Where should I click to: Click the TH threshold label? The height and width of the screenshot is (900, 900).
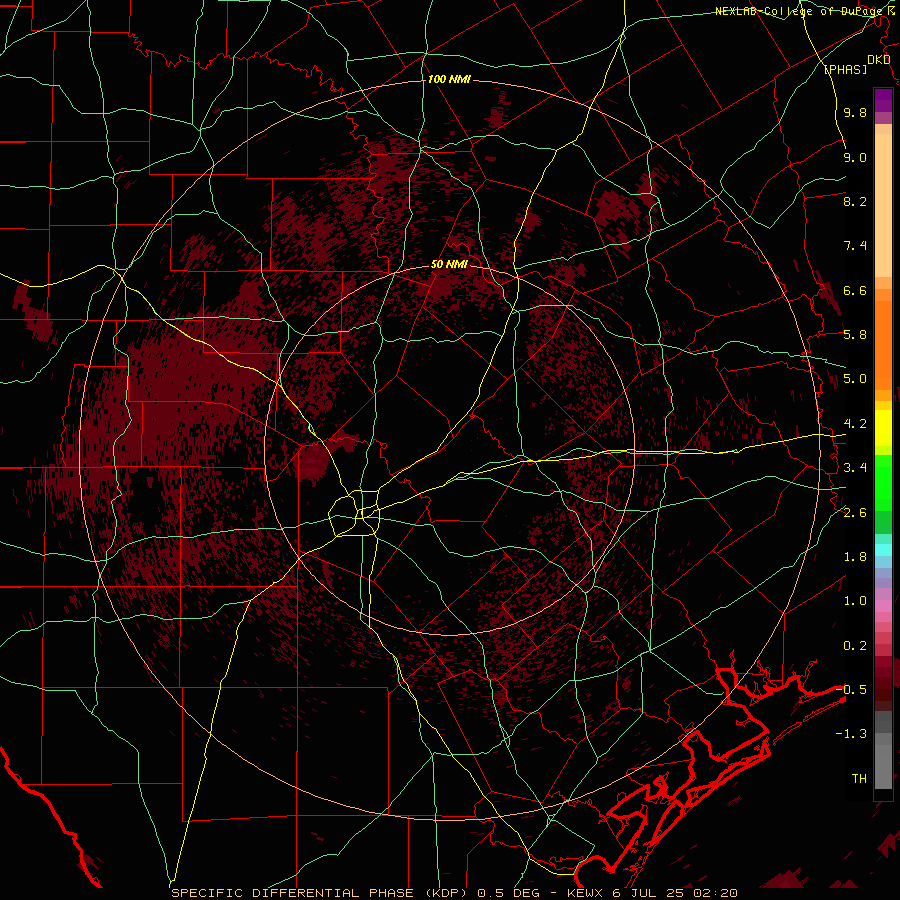[859, 779]
